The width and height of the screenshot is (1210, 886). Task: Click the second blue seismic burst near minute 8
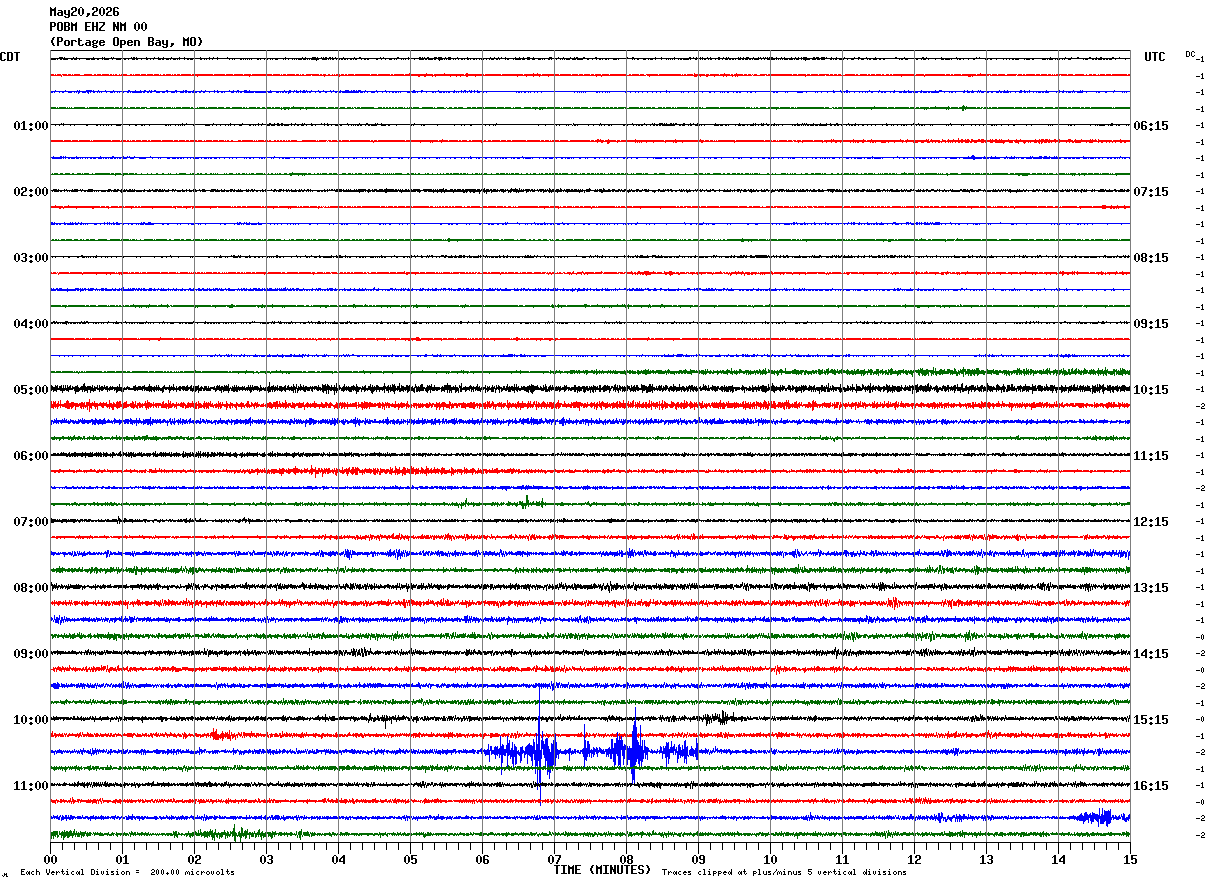632,748
